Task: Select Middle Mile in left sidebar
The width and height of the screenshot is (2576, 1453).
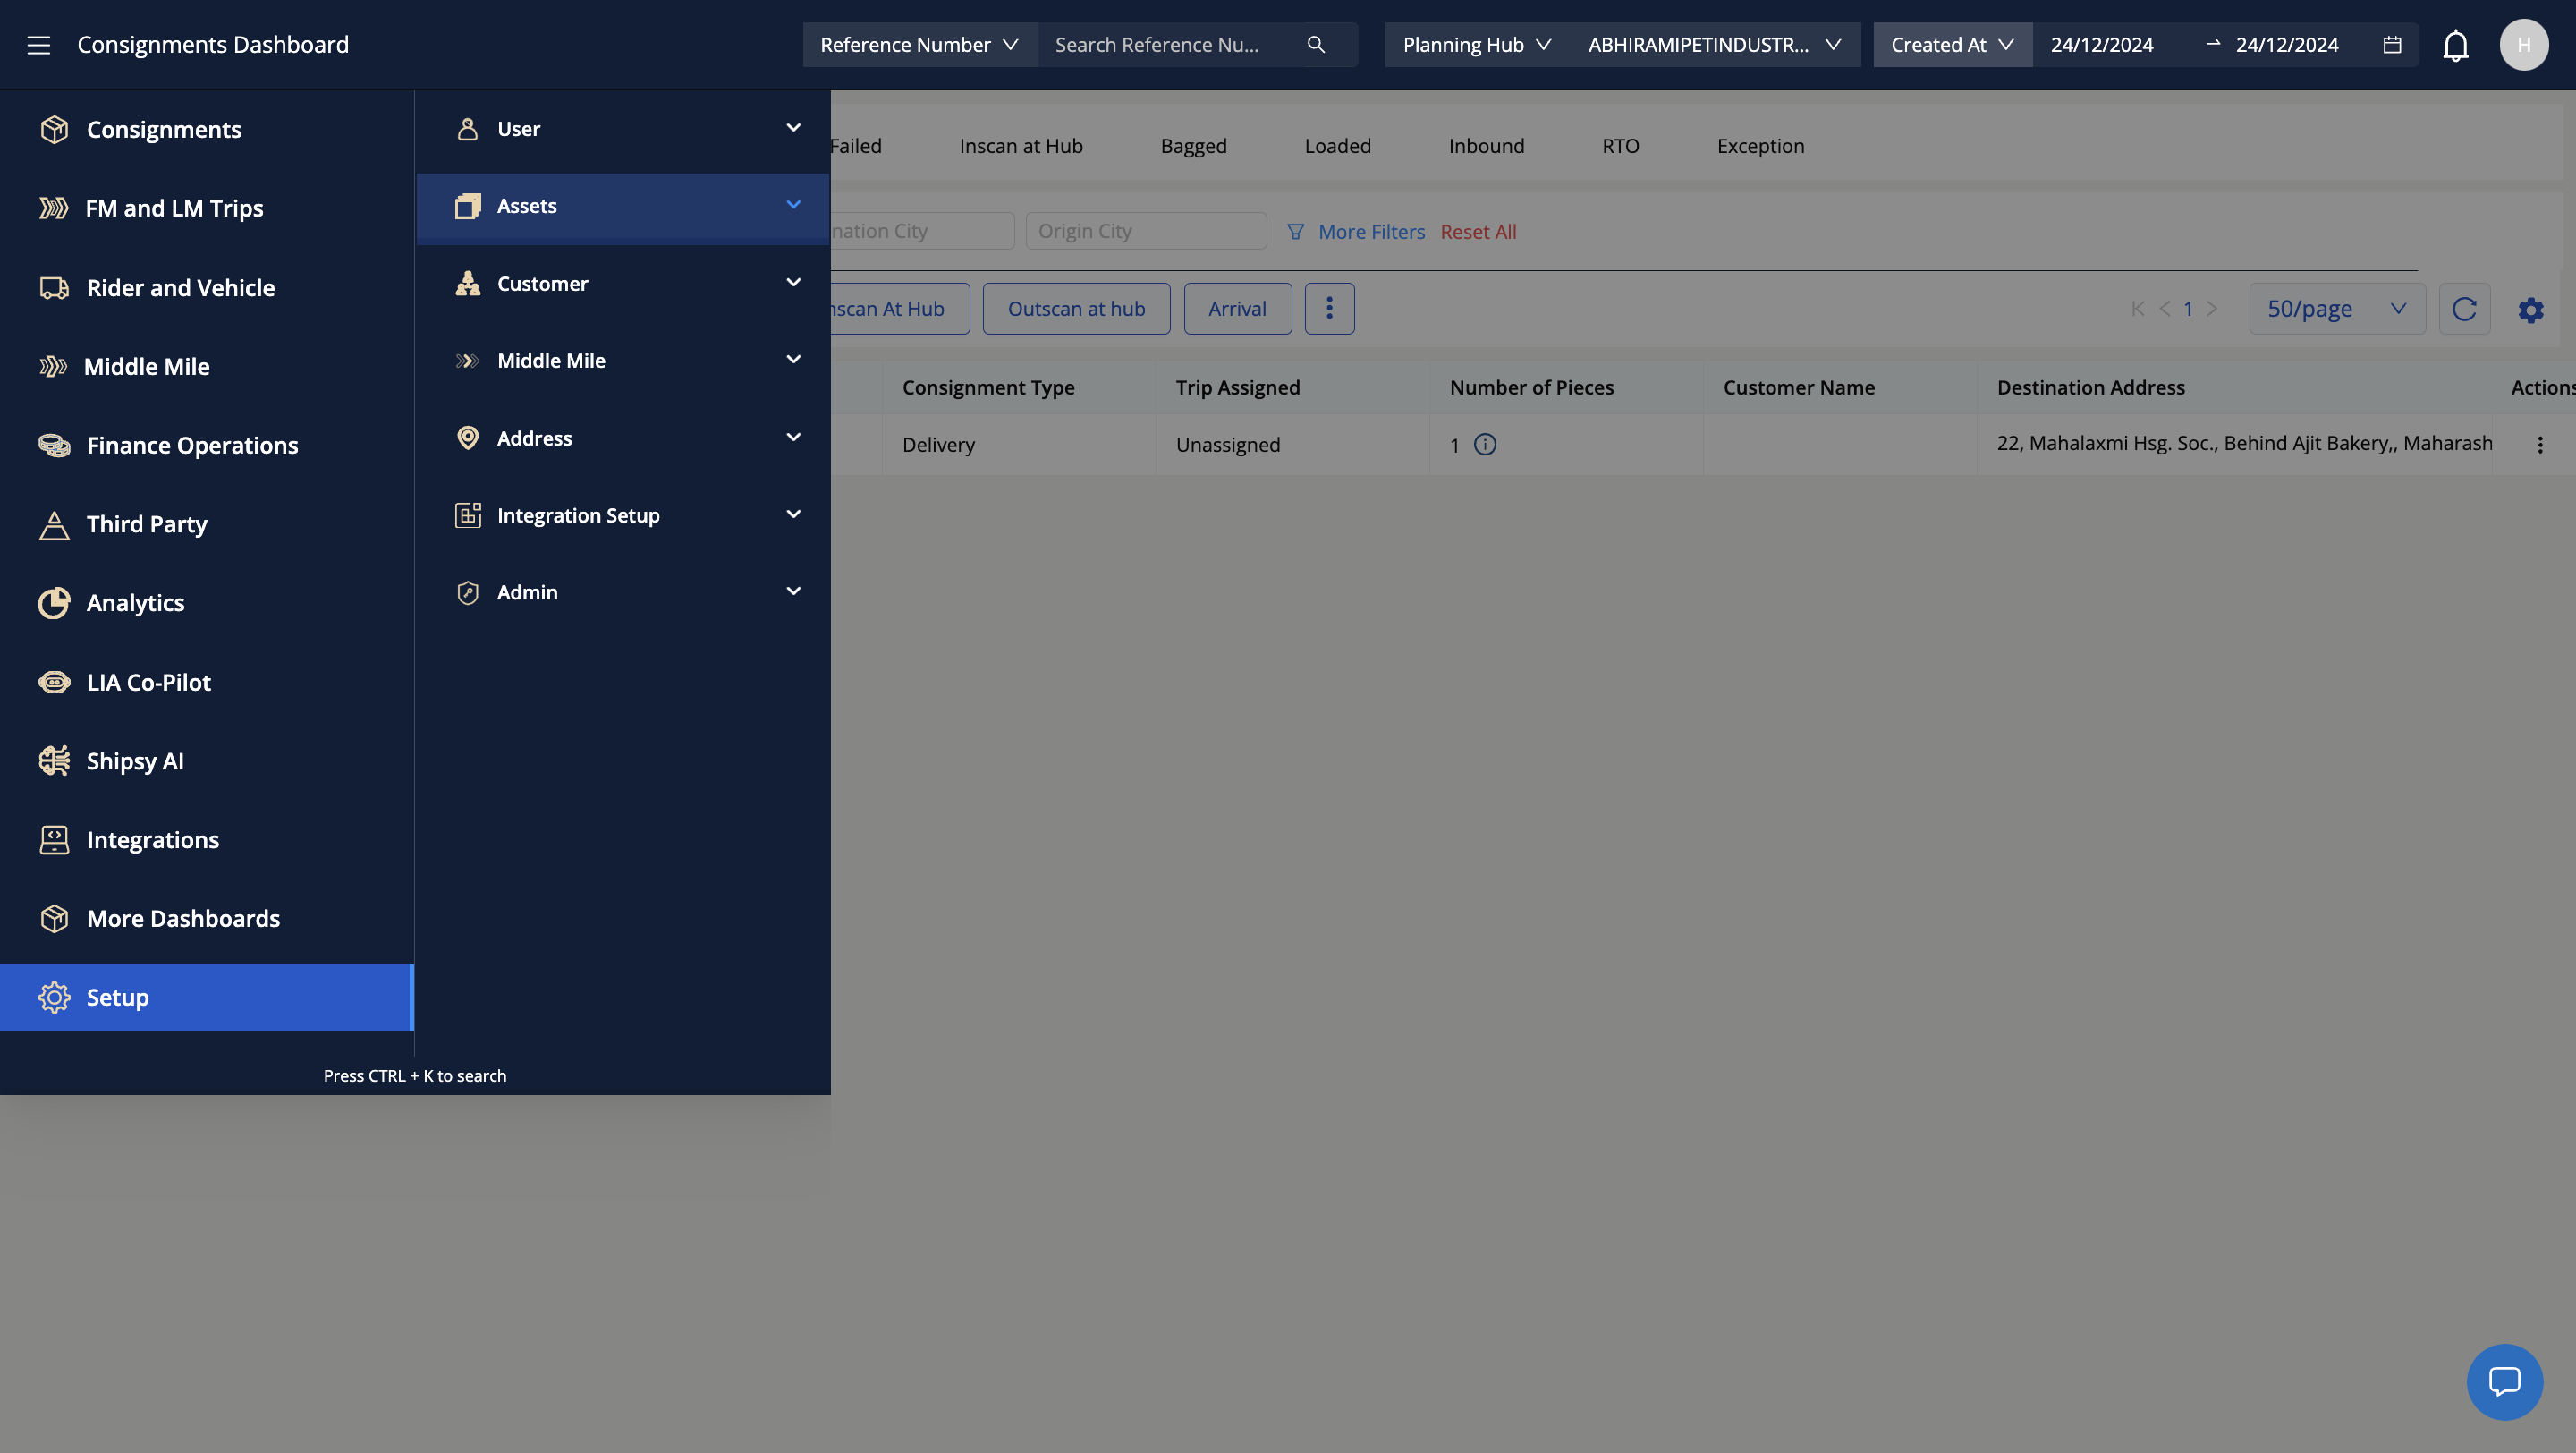Action: click(207, 367)
